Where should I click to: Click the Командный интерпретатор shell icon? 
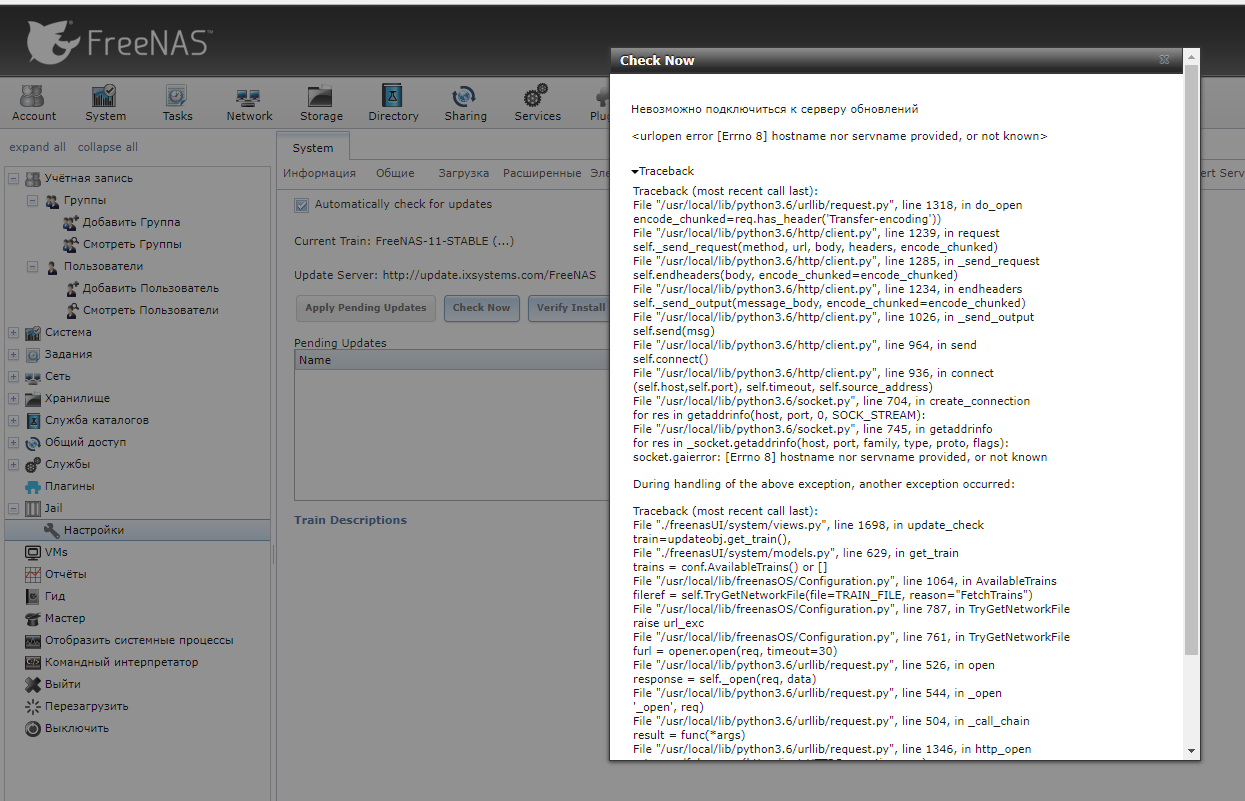click(33, 662)
